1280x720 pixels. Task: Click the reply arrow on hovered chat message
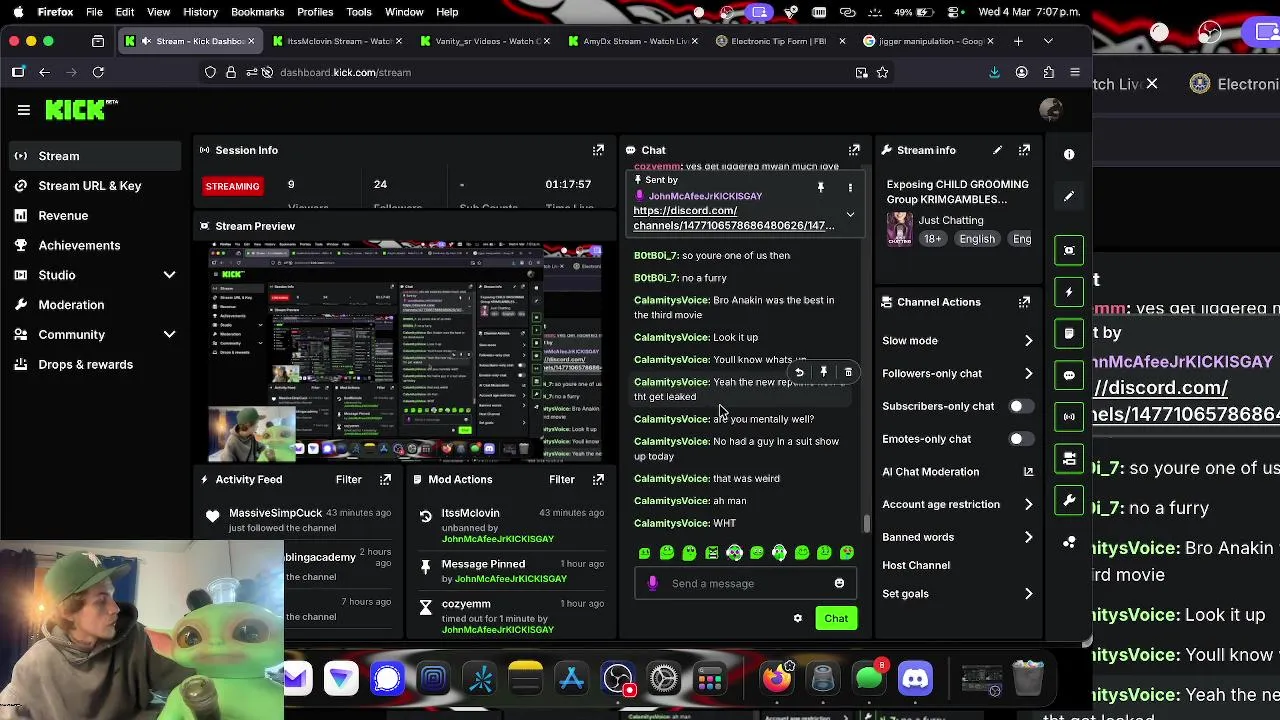click(799, 372)
